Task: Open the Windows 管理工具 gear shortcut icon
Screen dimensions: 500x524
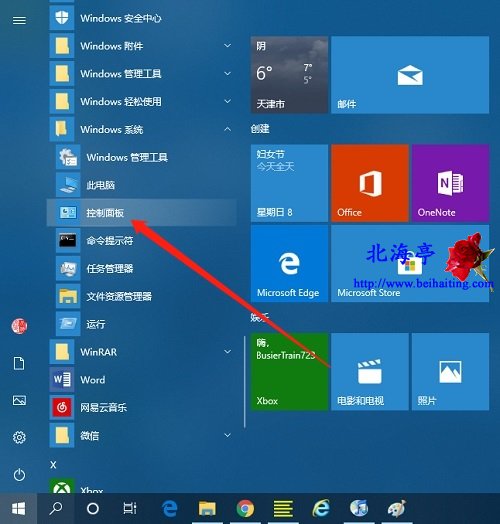Action: click(x=68, y=157)
